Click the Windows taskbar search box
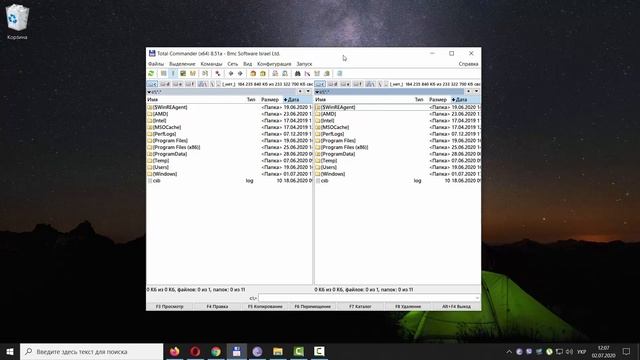The height and width of the screenshot is (360, 640). coord(91,351)
